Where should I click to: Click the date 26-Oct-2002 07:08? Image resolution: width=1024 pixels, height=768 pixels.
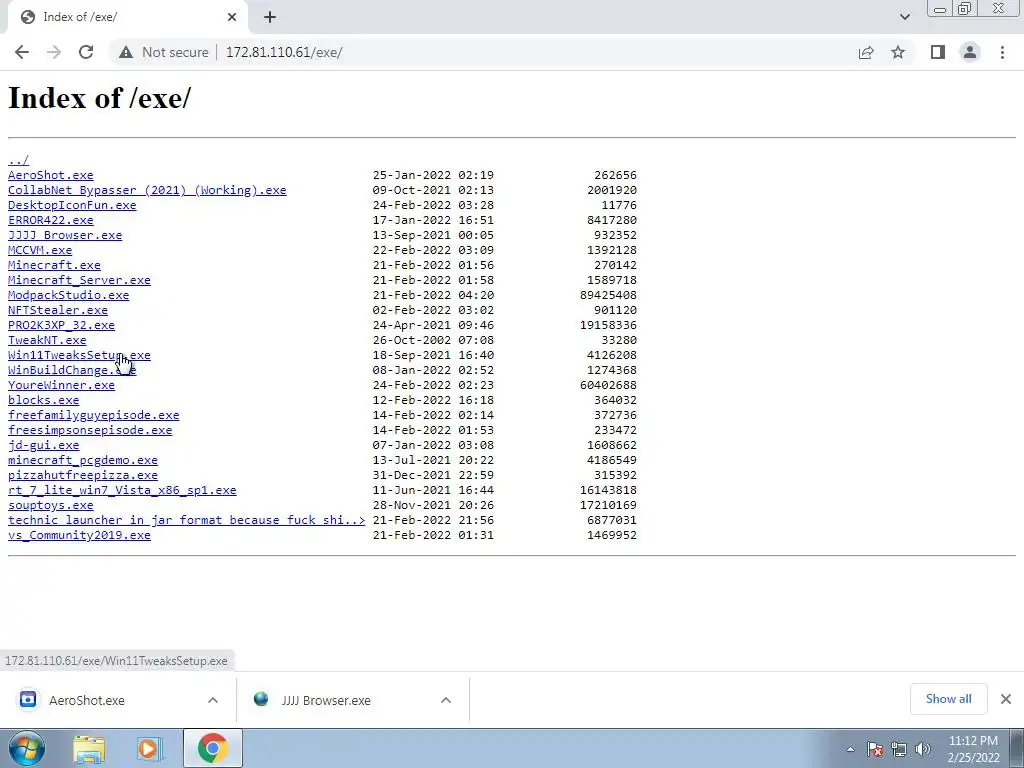tap(433, 340)
